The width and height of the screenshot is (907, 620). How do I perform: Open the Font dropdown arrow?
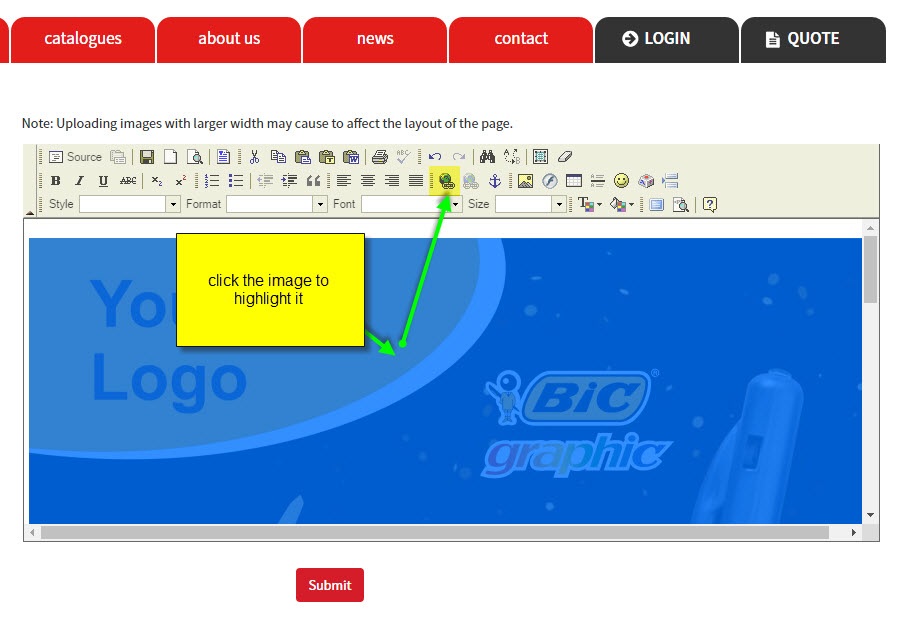tap(456, 204)
